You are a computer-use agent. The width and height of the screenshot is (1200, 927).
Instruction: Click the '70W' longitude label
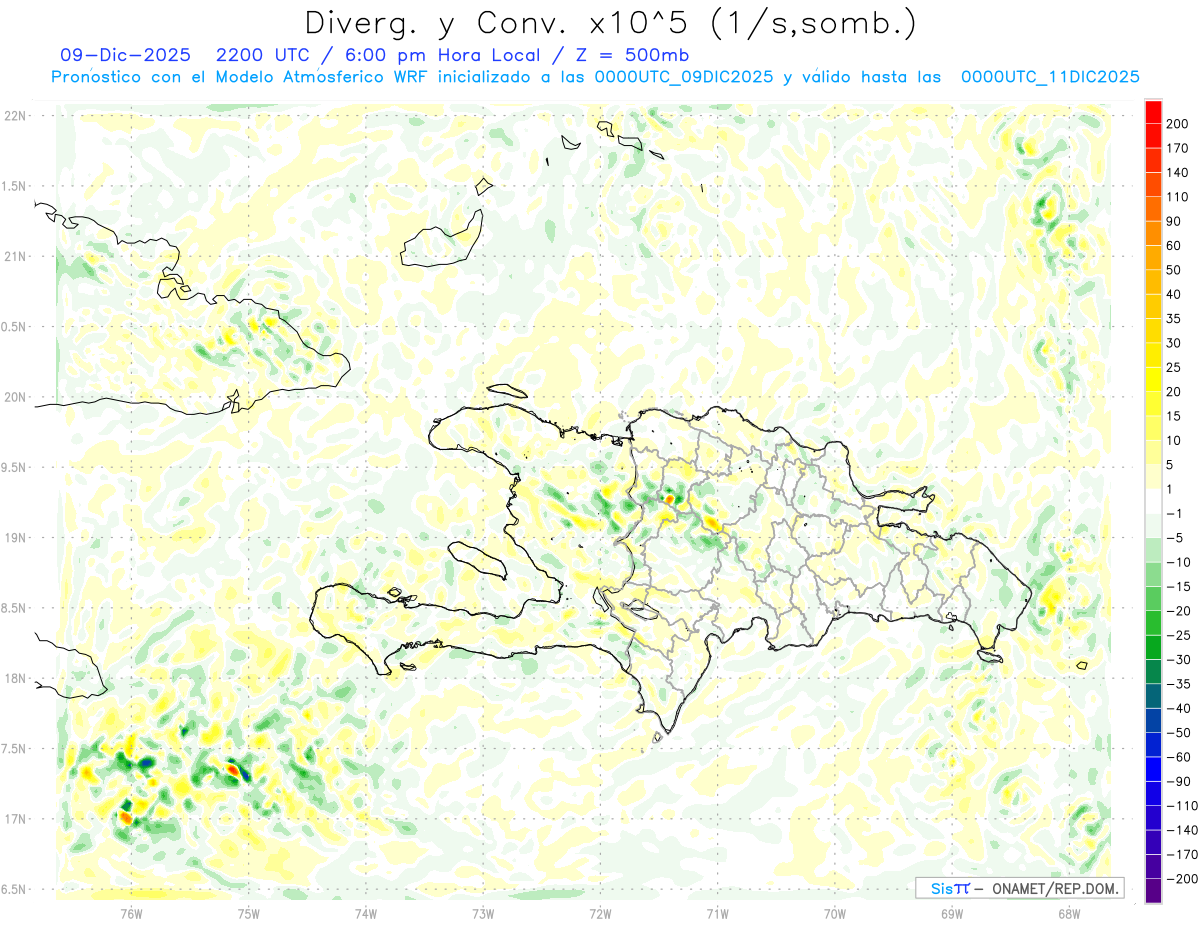point(835,913)
